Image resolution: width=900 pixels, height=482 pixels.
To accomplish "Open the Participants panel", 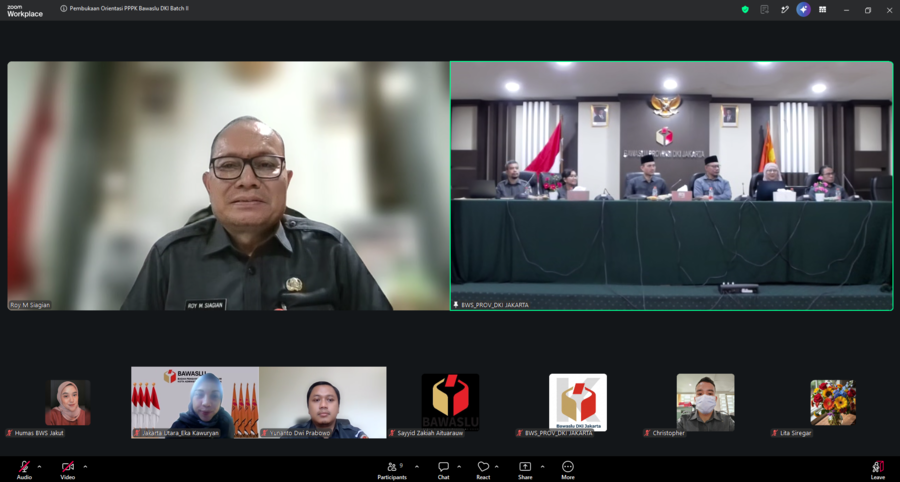I will (392, 469).
